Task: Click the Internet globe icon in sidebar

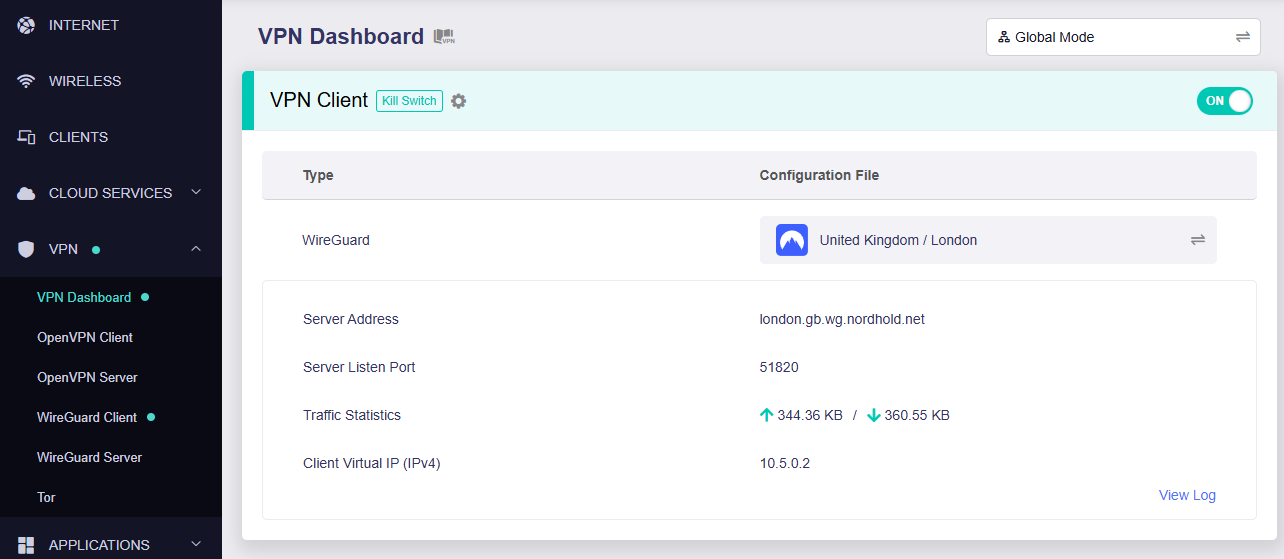Action: click(x=26, y=25)
